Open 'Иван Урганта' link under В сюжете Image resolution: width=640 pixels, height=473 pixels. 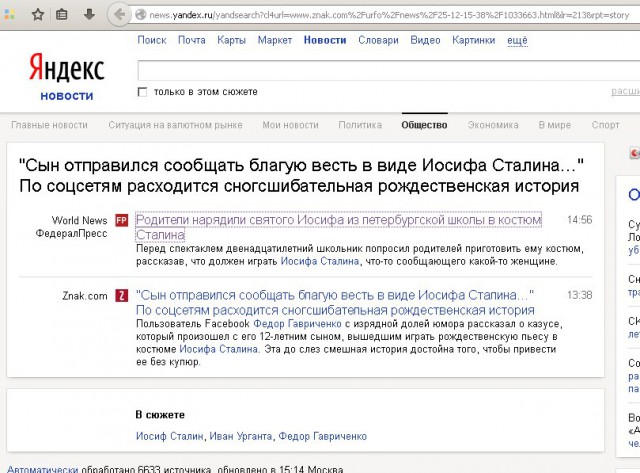[241, 436]
